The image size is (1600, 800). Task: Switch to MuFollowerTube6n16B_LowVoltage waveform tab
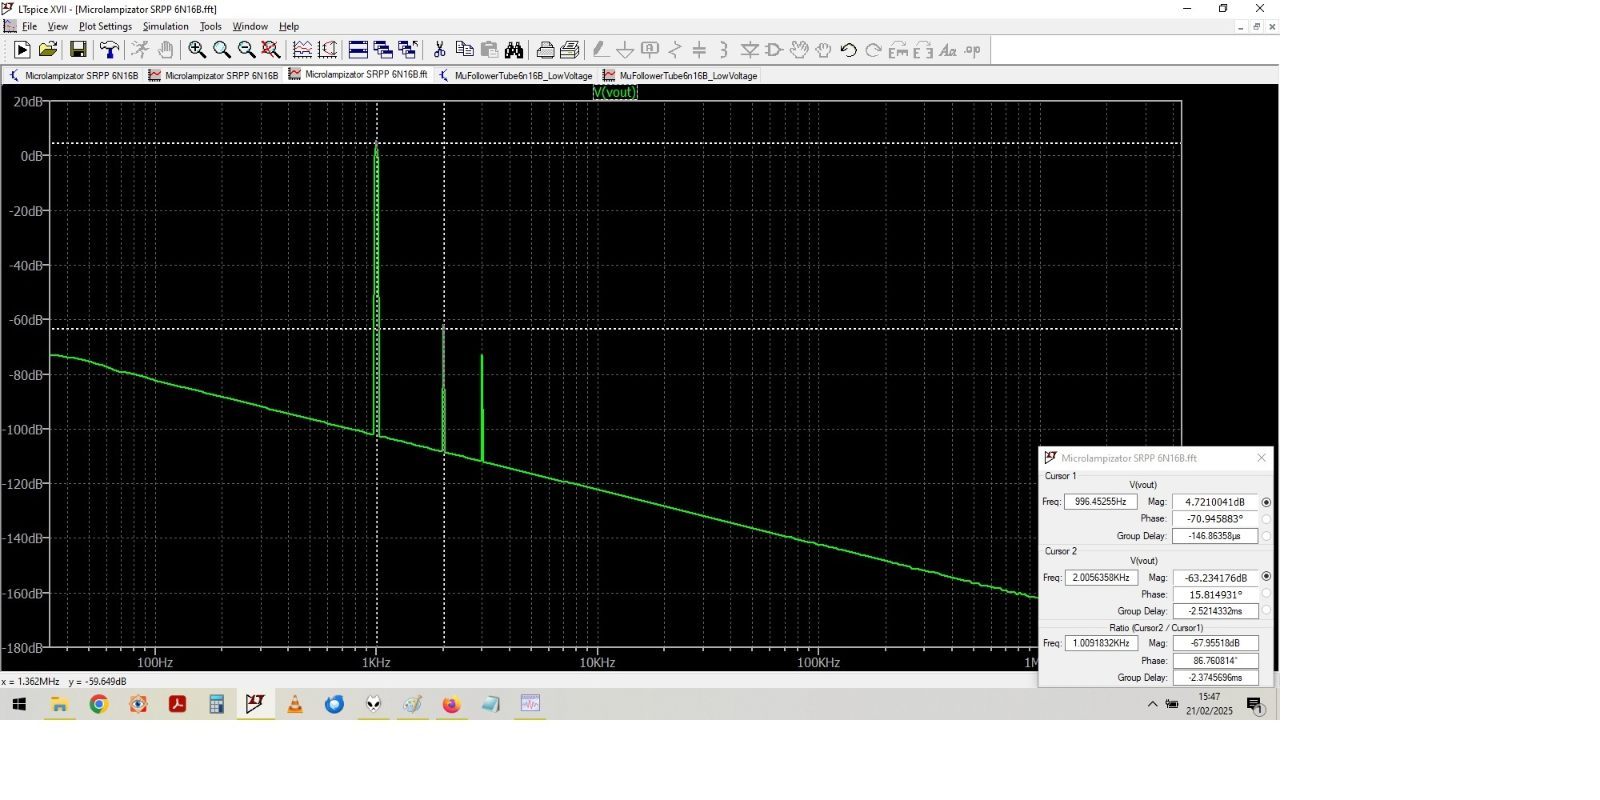click(x=680, y=76)
